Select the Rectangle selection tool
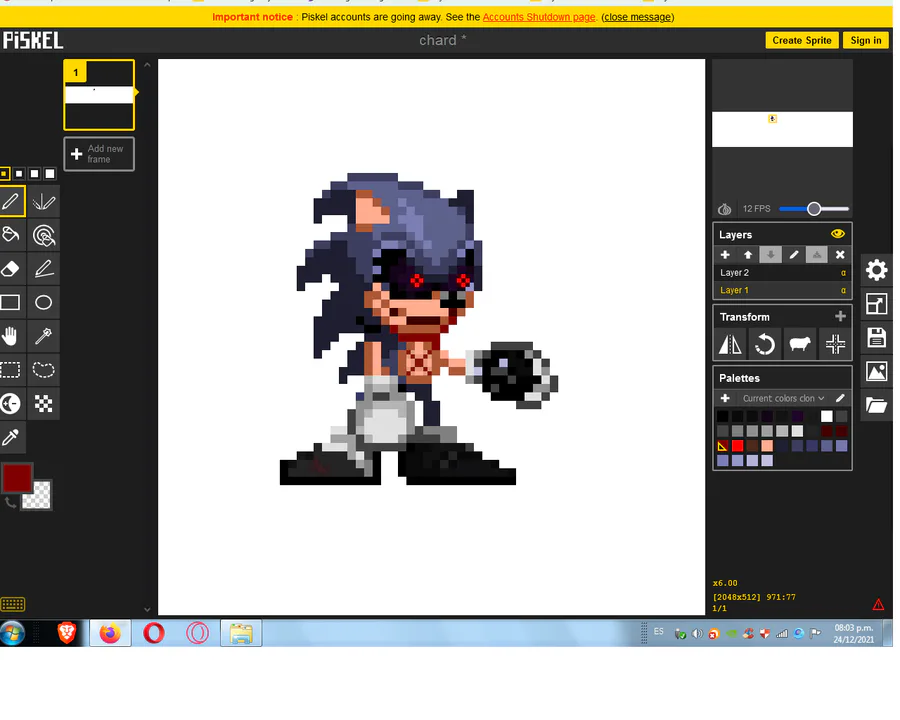The height and width of the screenshot is (720, 900). coord(11,370)
